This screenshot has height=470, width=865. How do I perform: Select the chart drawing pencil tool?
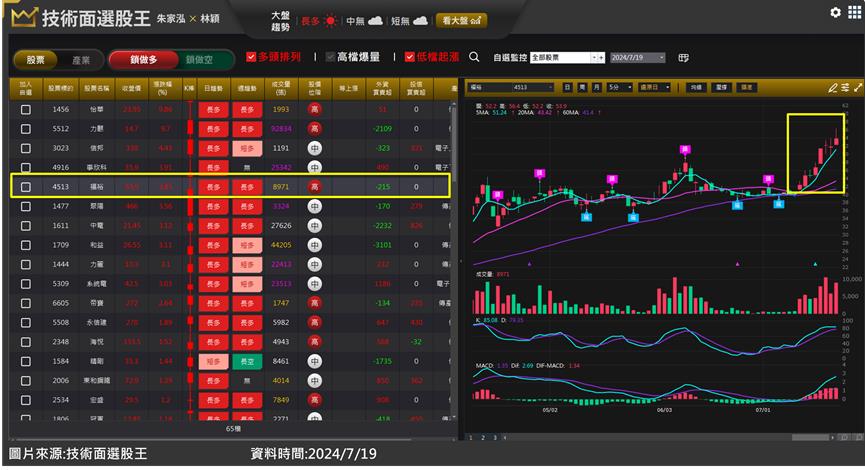coord(832,88)
